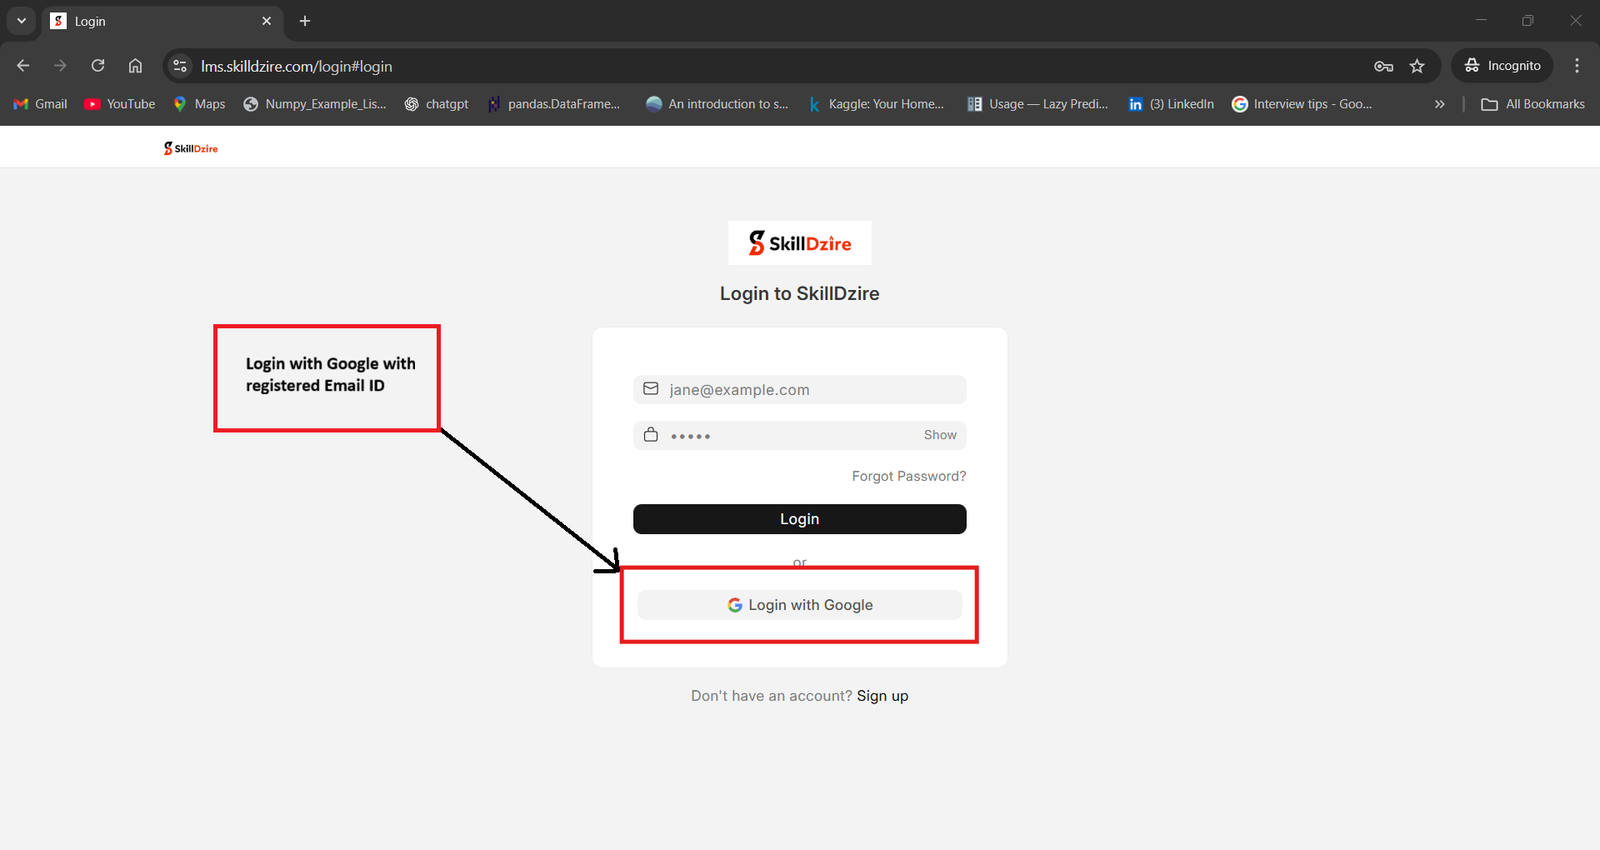
Task: Open the tab search dropdown
Action: pyautogui.click(x=21, y=21)
